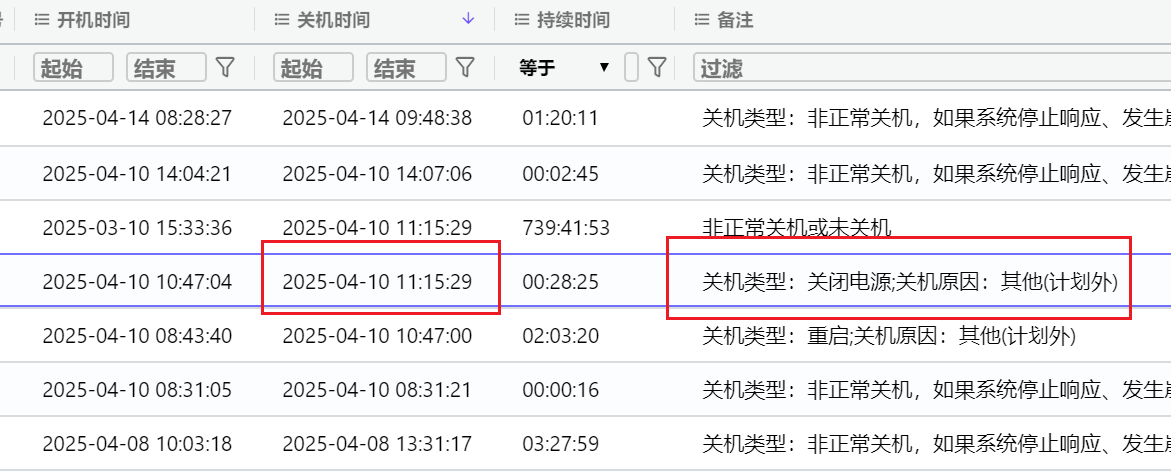1171x472 pixels.
Task: Apply the 关机时间 filter funnel icon
Action: tap(465, 68)
